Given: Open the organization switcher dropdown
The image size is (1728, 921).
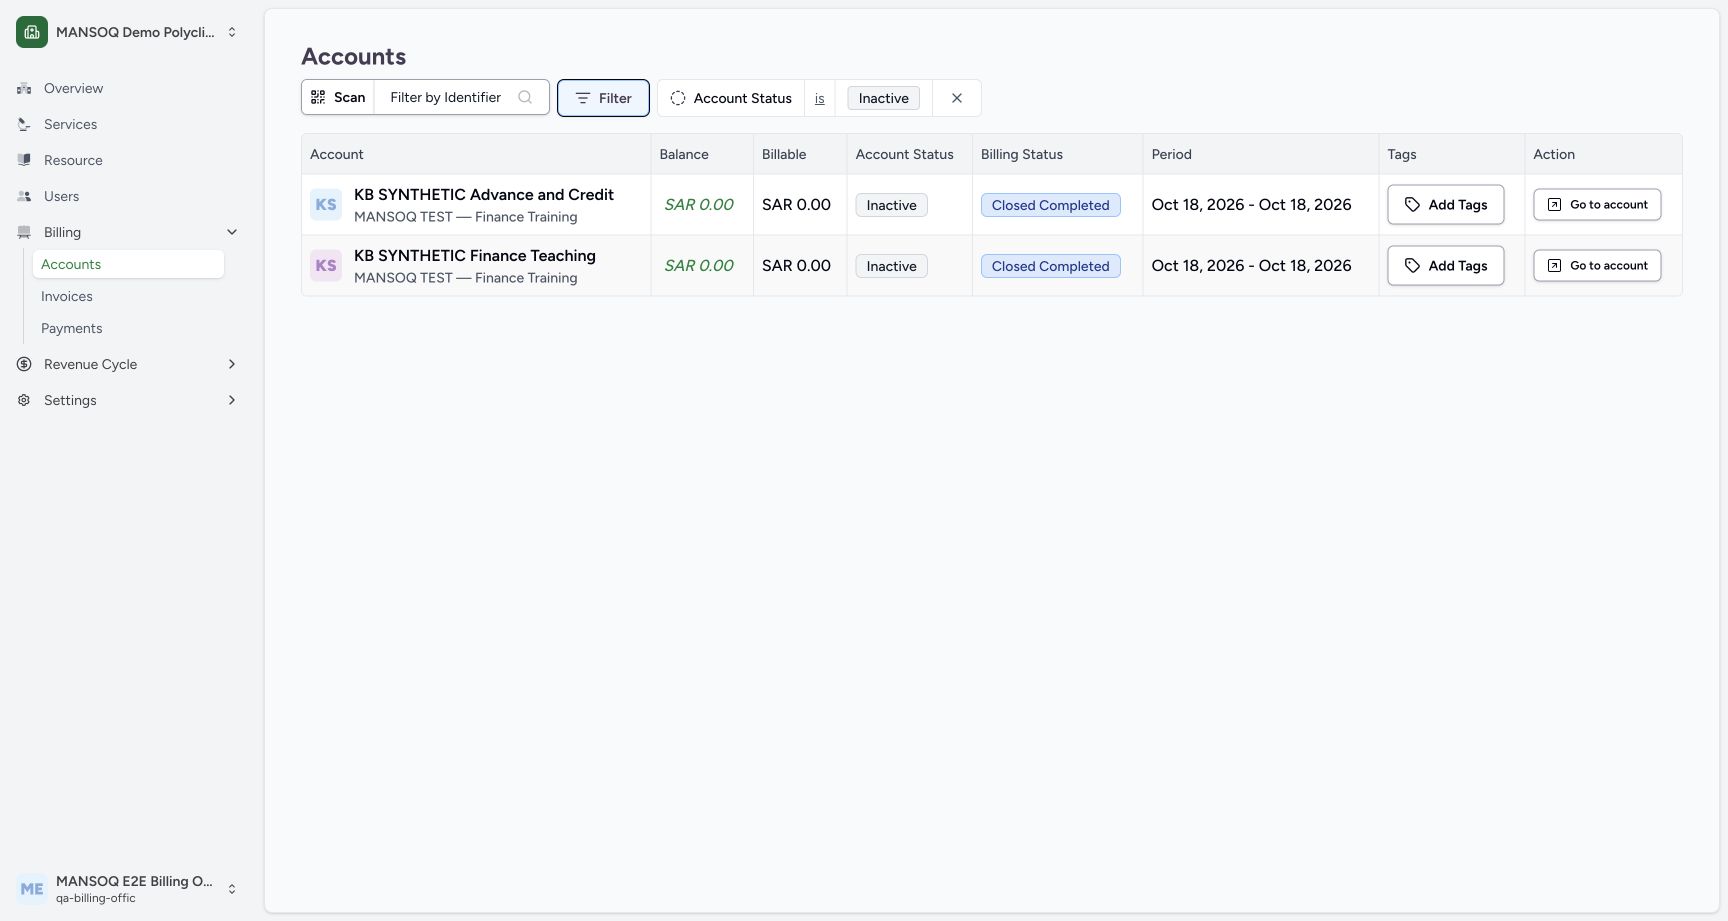Looking at the screenshot, I should [232, 32].
